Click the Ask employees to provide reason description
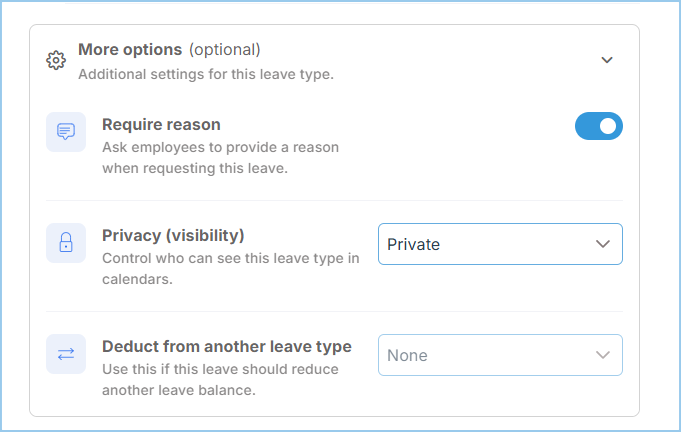The image size is (681, 432). click(x=220, y=158)
